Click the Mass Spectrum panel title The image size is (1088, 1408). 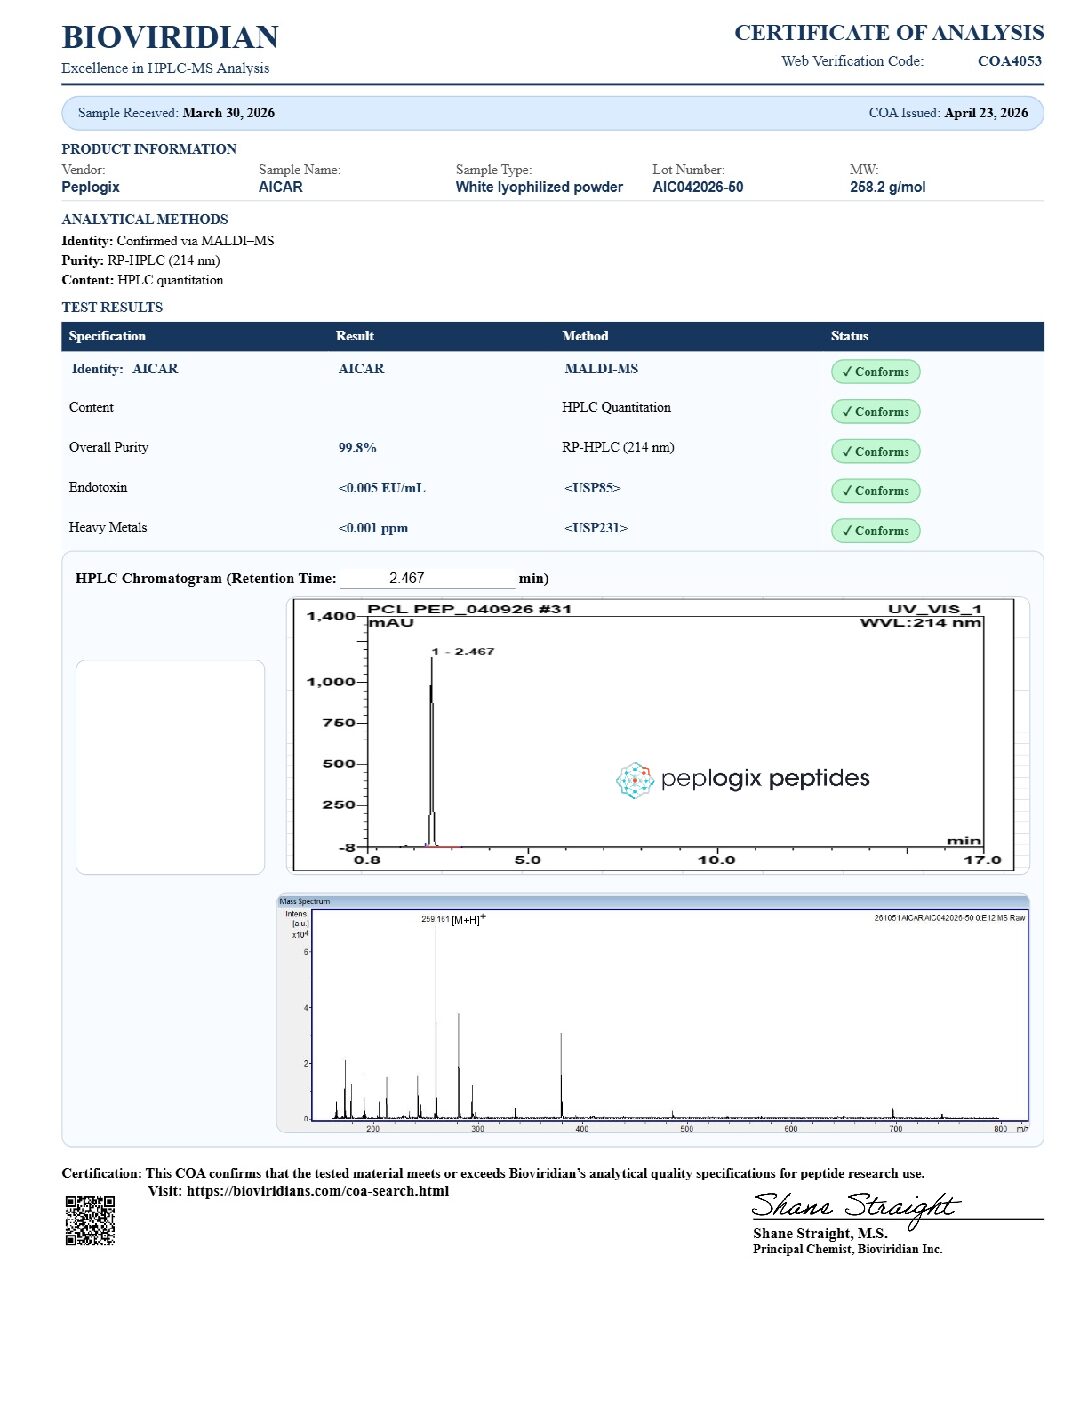click(x=305, y=901)
